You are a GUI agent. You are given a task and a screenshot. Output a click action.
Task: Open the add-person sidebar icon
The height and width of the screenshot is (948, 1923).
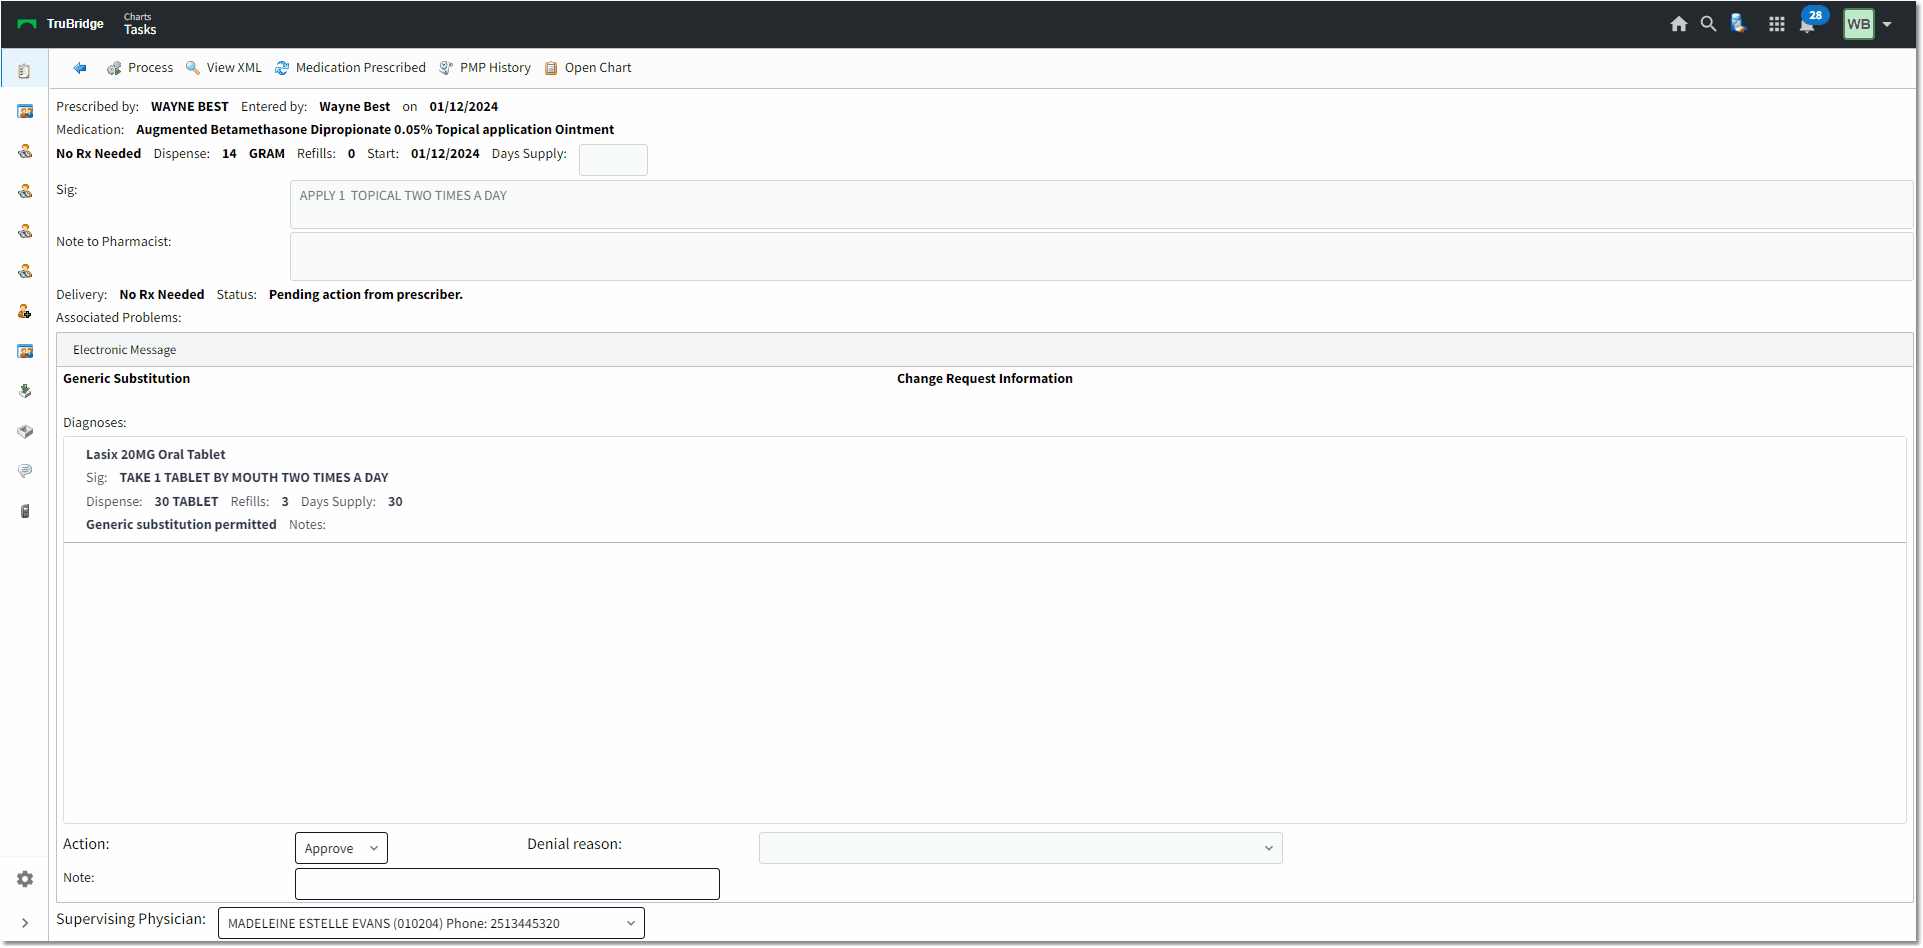(x=25, y=311)
